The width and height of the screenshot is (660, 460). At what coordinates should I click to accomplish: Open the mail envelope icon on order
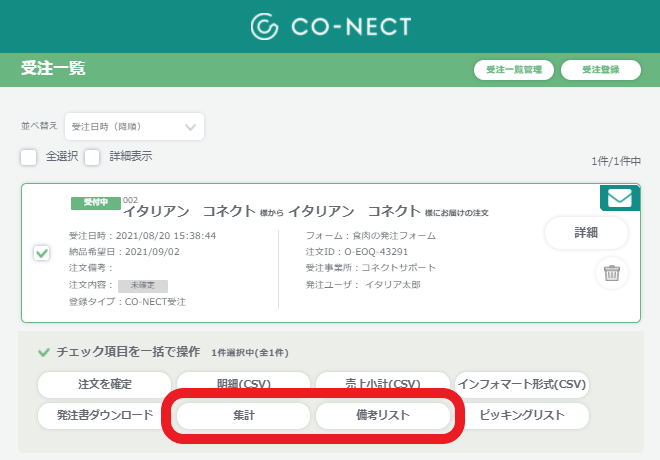620,198
